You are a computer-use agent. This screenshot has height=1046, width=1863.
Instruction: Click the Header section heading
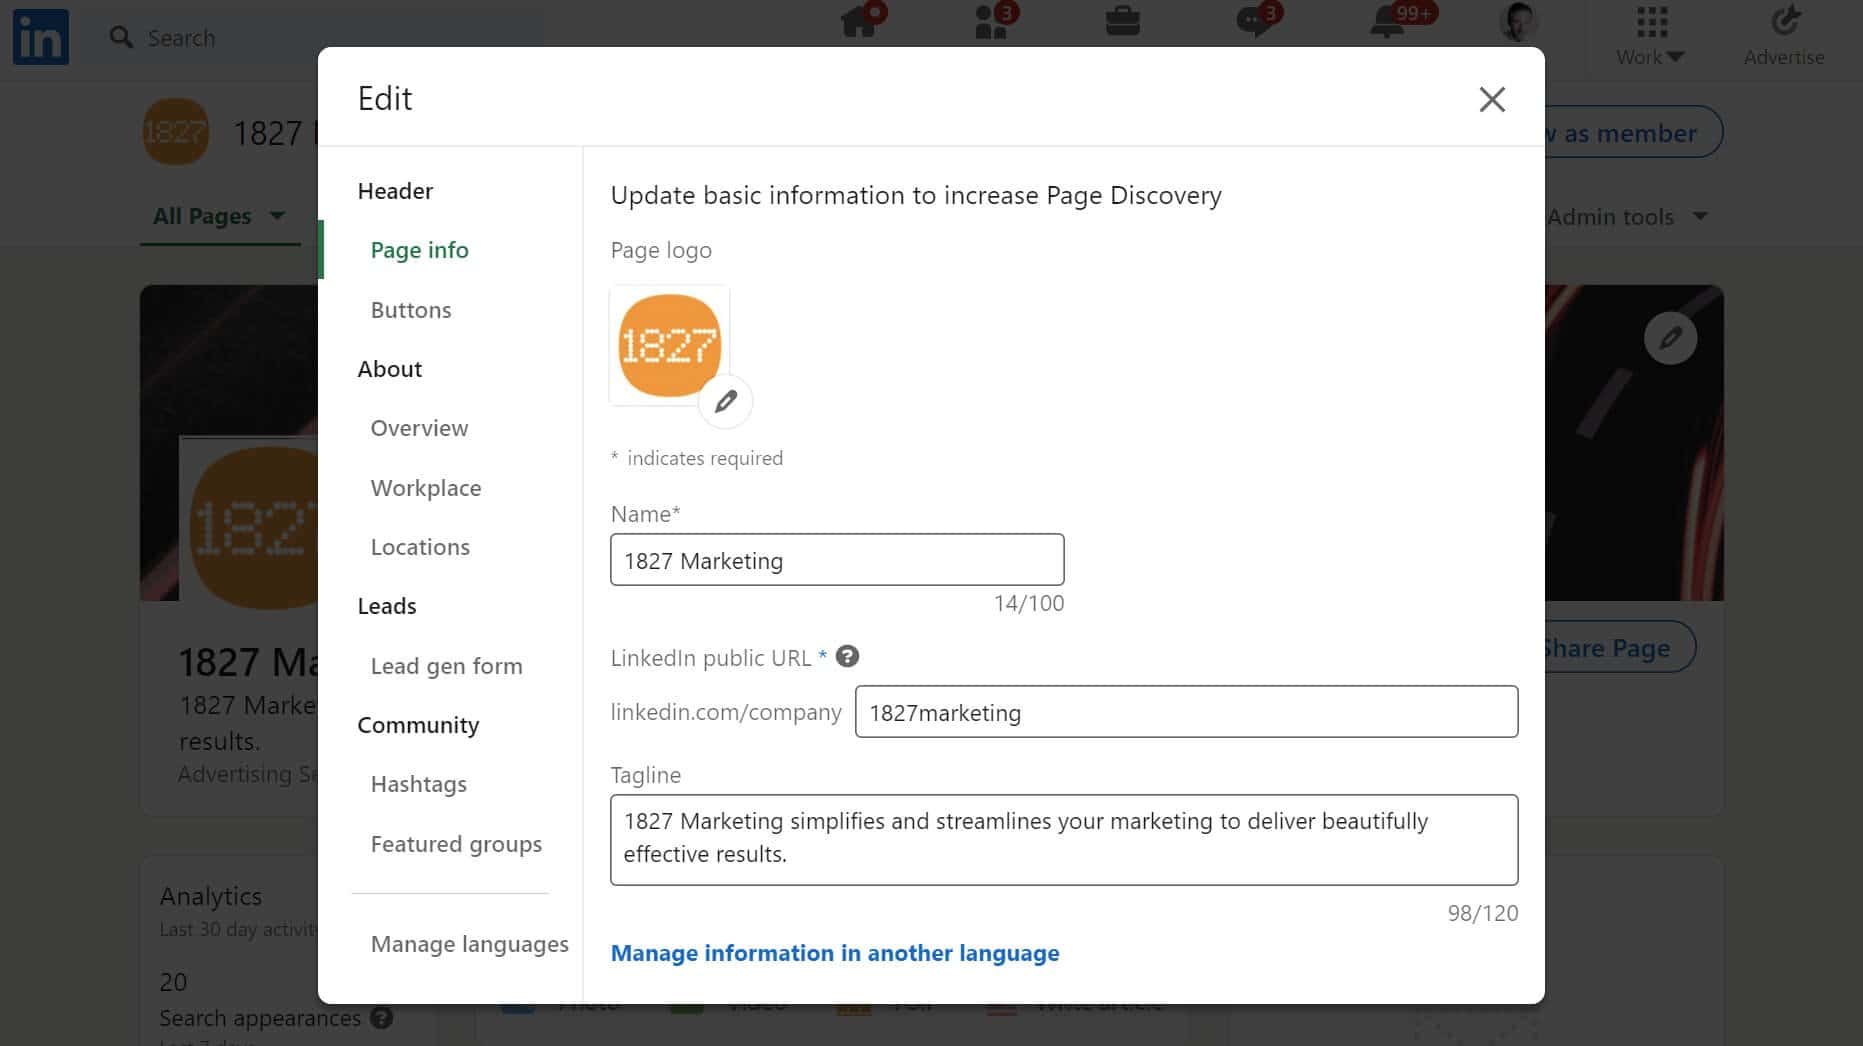[395, 191]
